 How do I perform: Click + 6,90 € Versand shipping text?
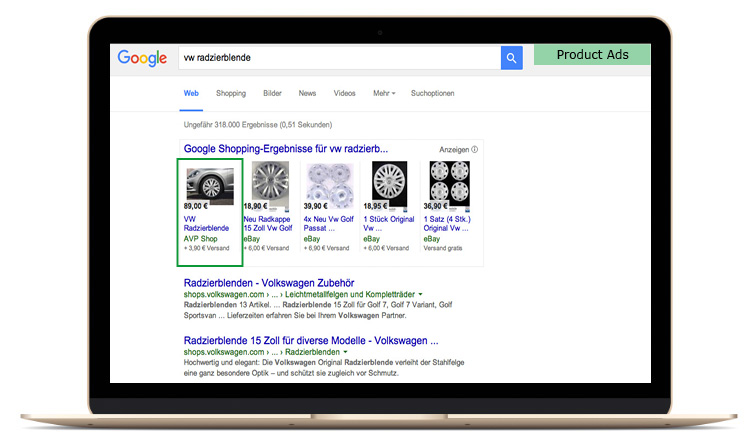pyautogui.click(x=327, y=248)
